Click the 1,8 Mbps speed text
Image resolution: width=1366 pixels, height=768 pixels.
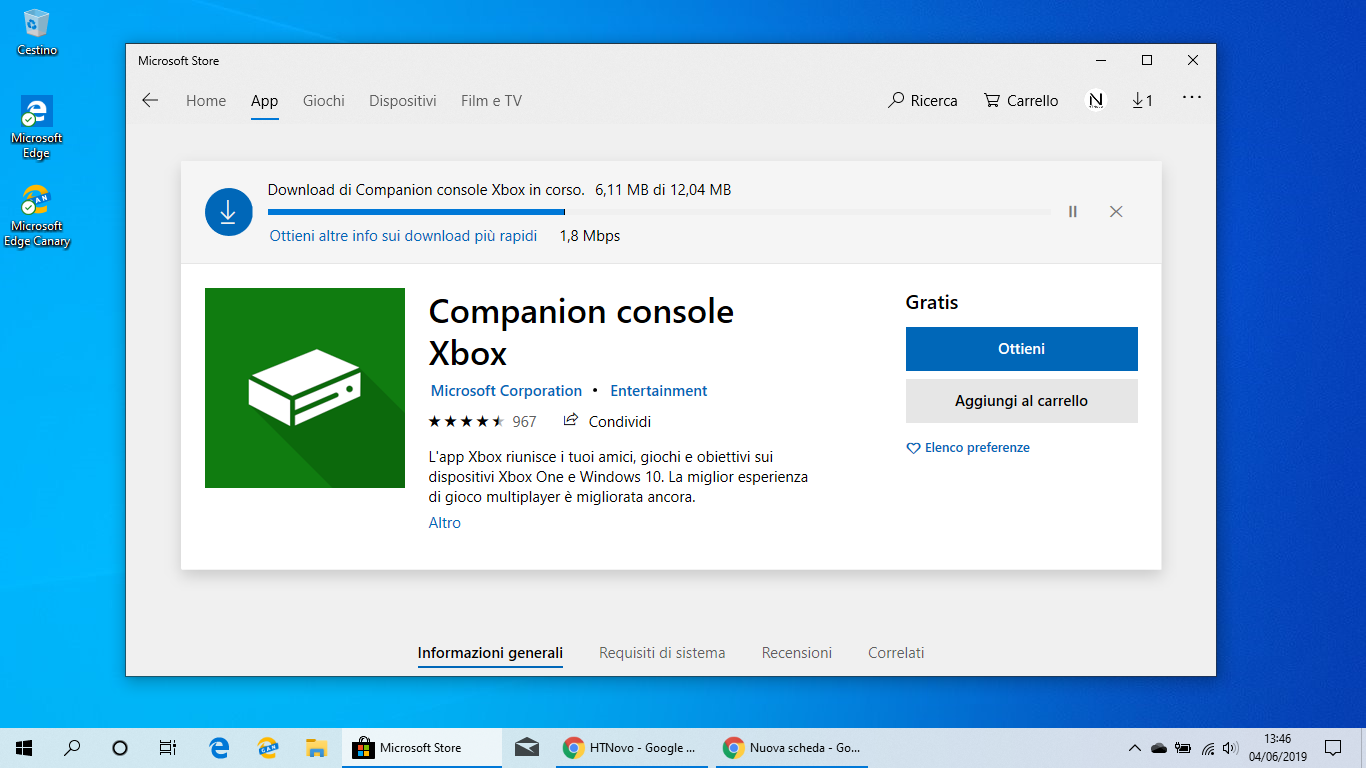point(590,236)
